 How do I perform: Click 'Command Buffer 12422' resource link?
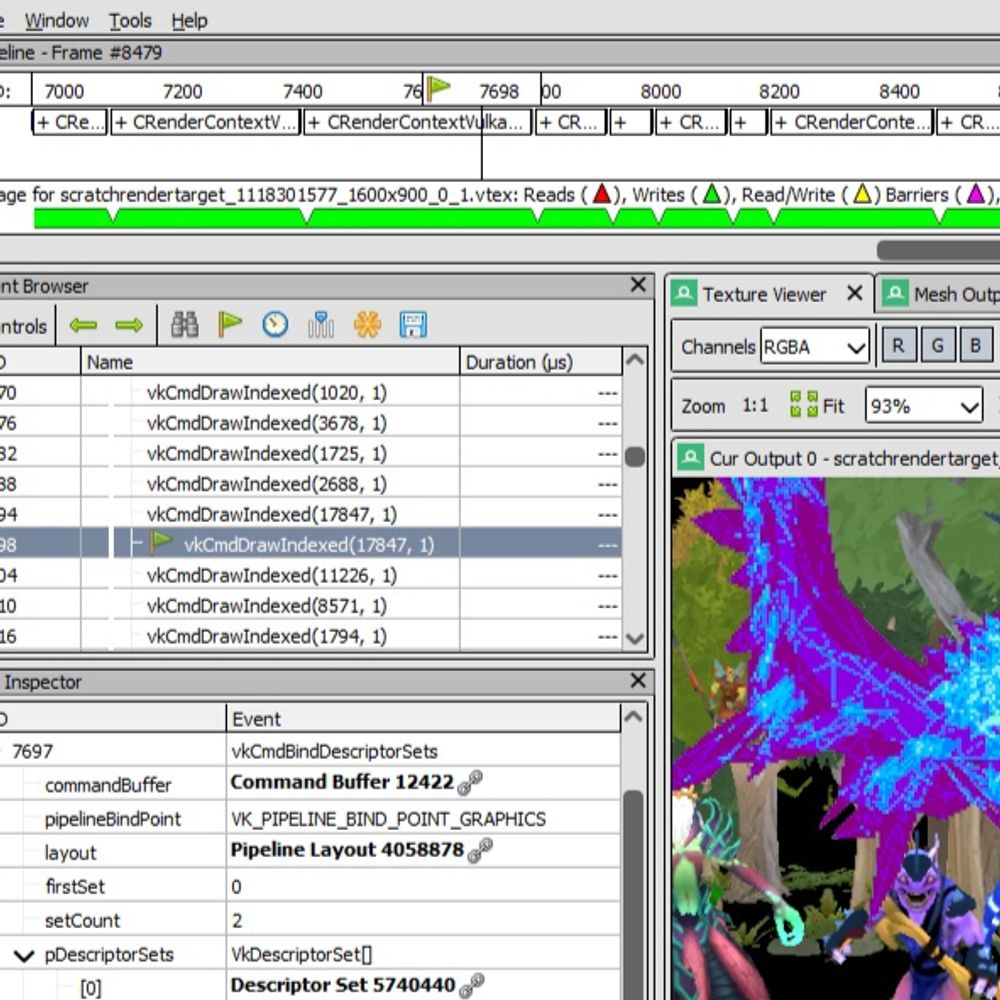coord(342,783)
